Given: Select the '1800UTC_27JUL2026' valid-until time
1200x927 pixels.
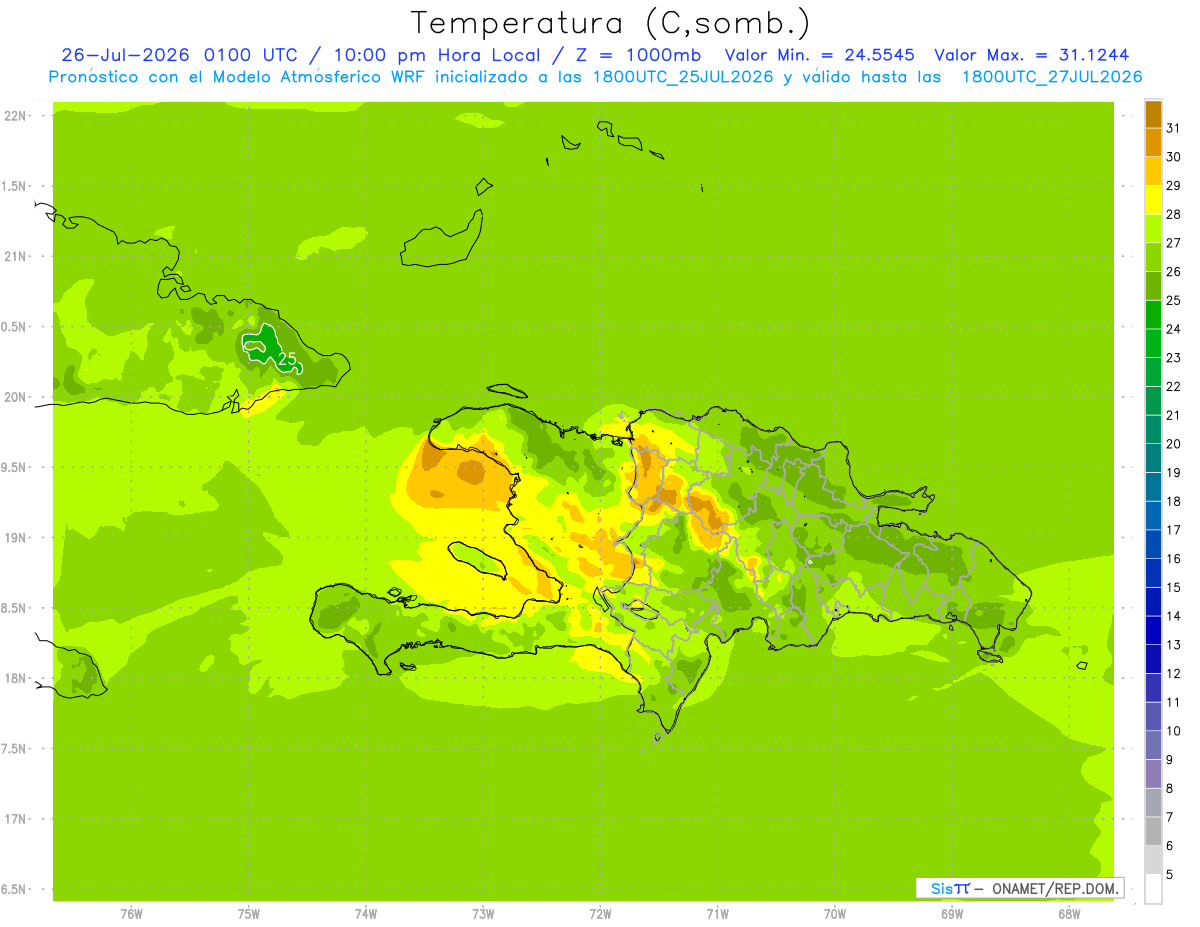Looking at the screenshot, I should tap(1052, 77).
